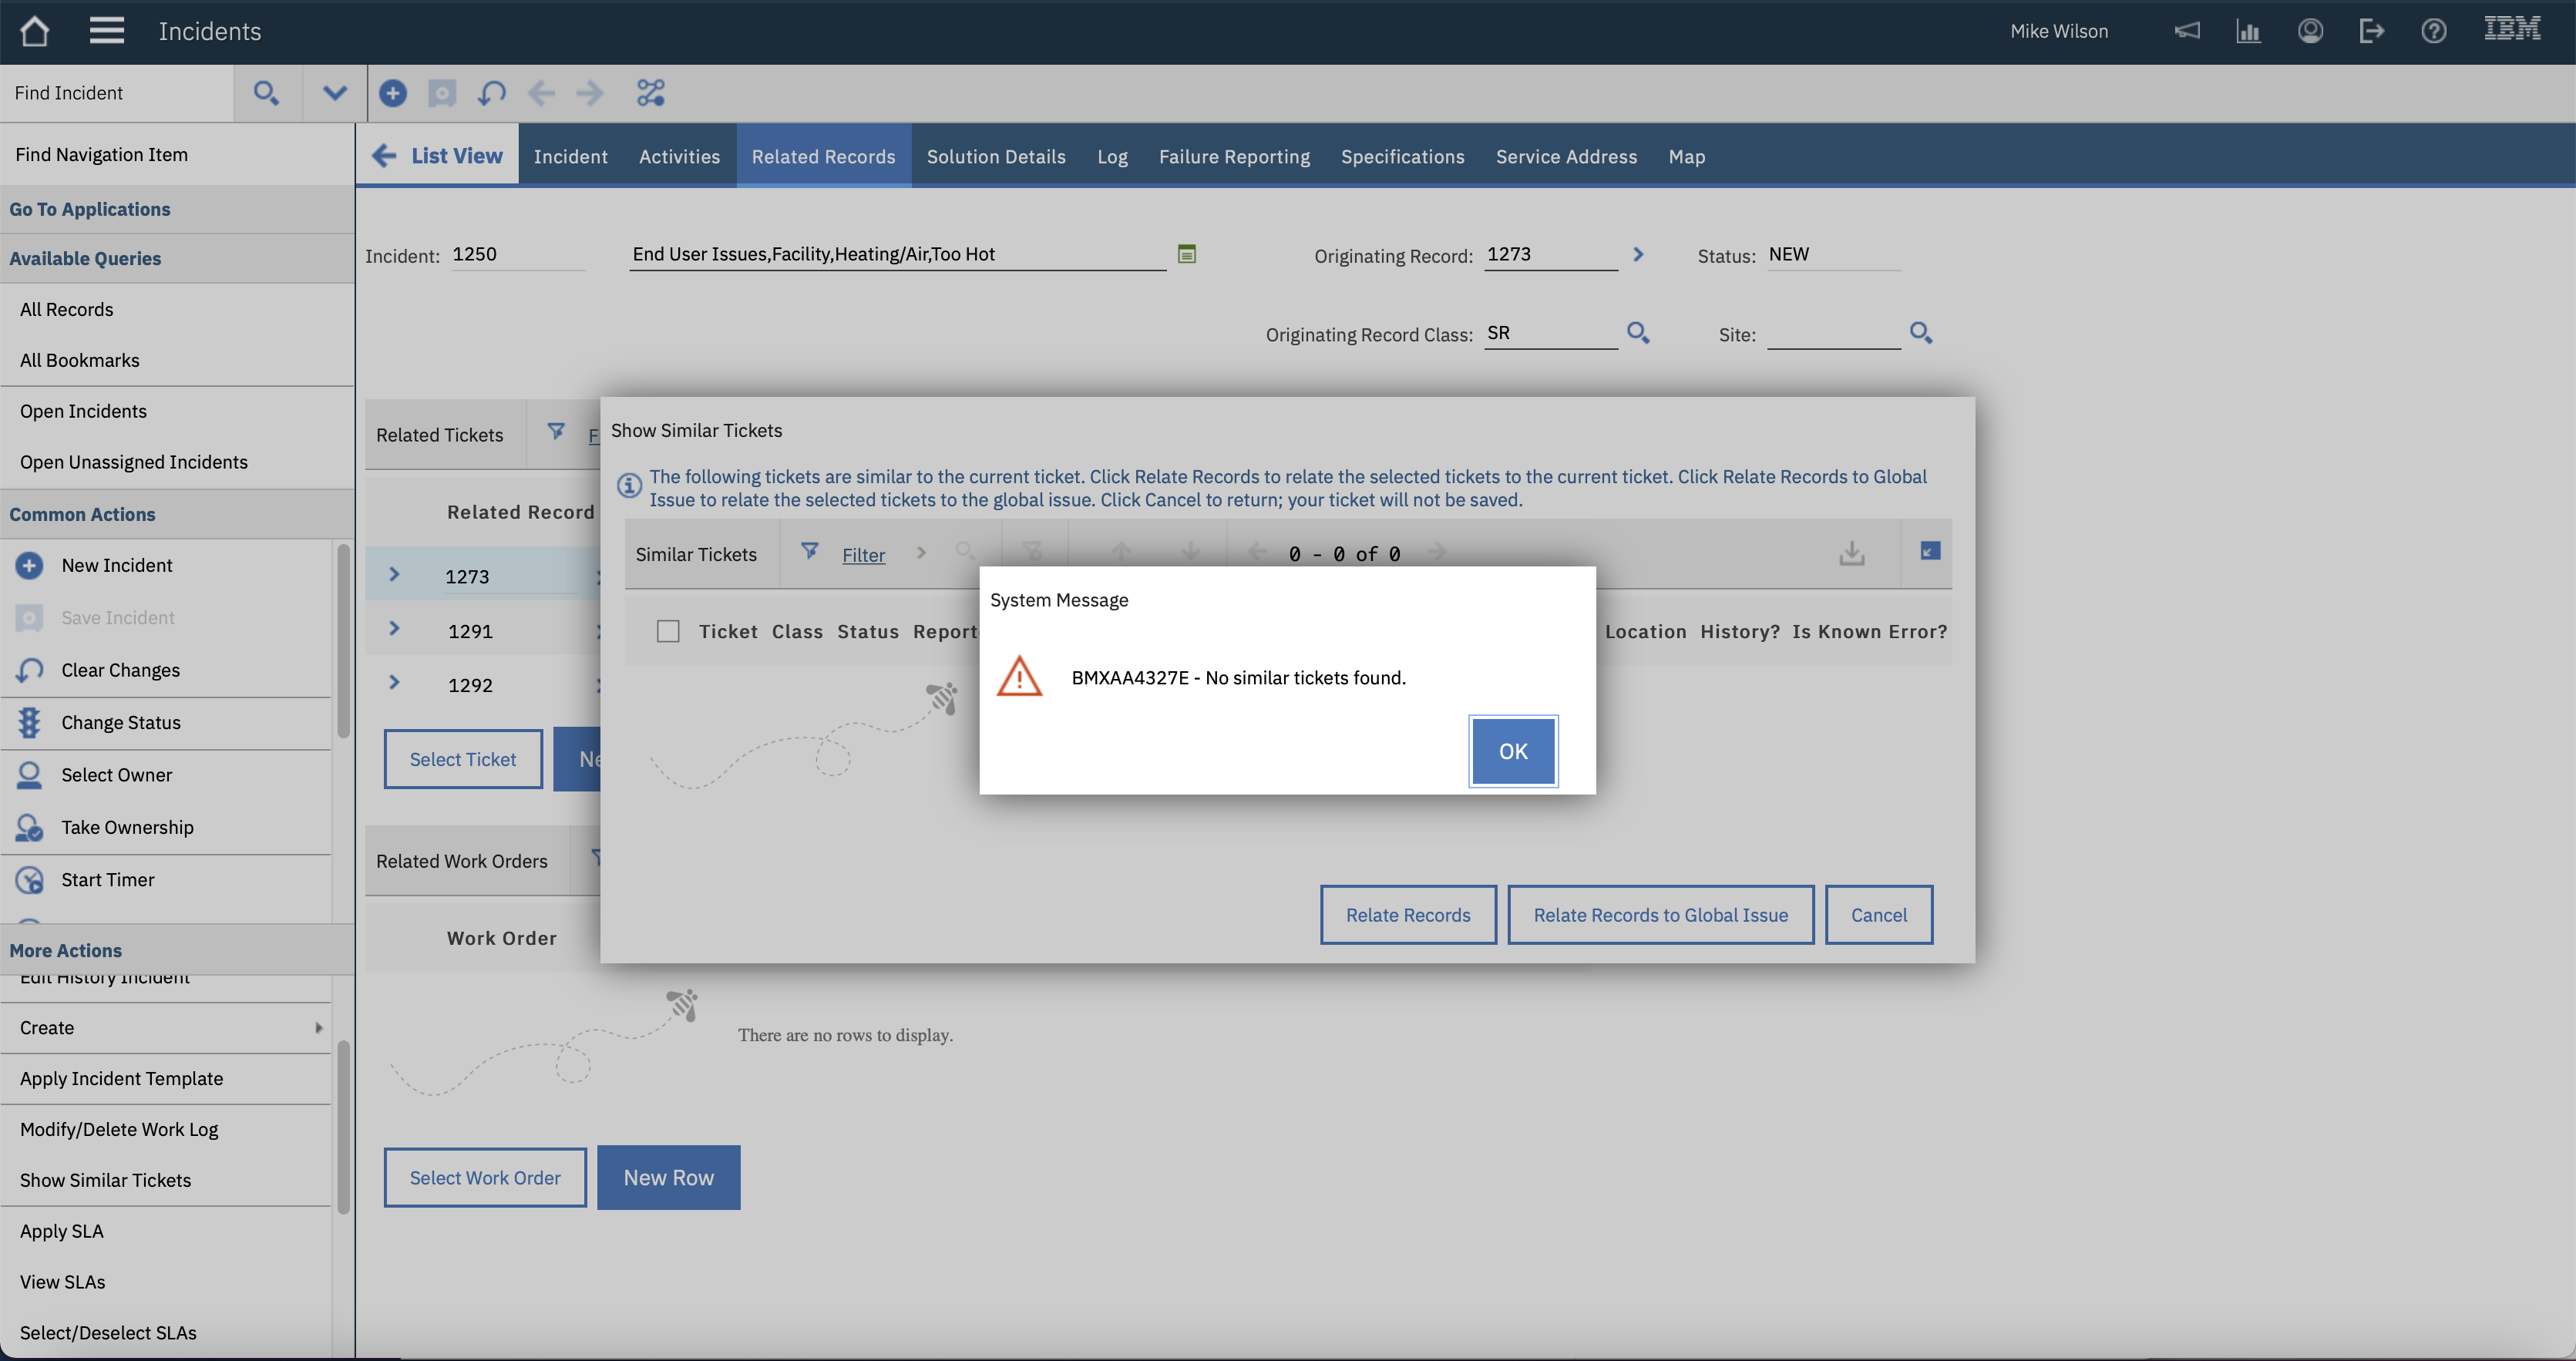
Task: Click the Originating Record Class lookup icon
Action: (x=1637, y=333)
